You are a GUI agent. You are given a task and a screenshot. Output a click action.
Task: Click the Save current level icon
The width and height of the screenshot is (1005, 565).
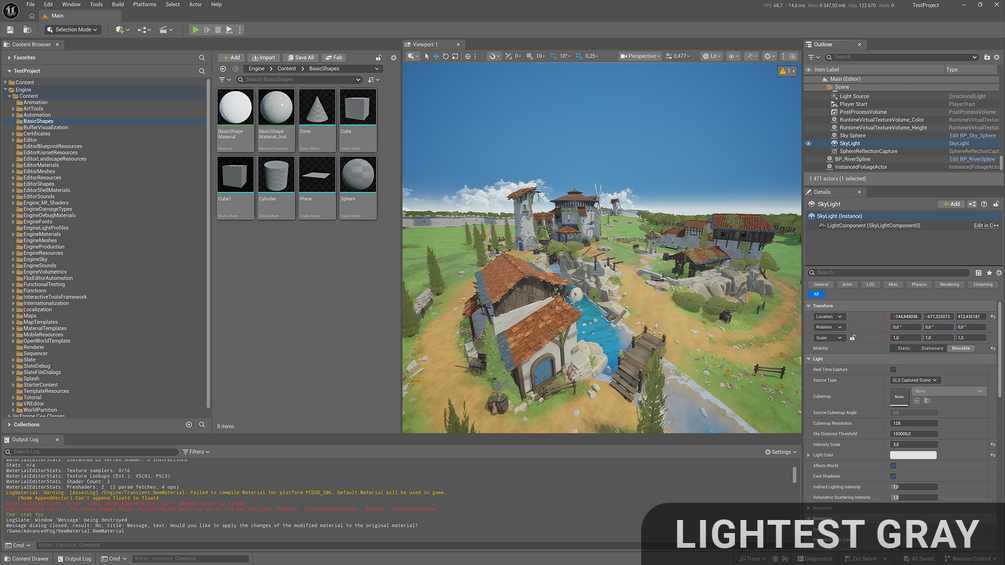point(10,29)
